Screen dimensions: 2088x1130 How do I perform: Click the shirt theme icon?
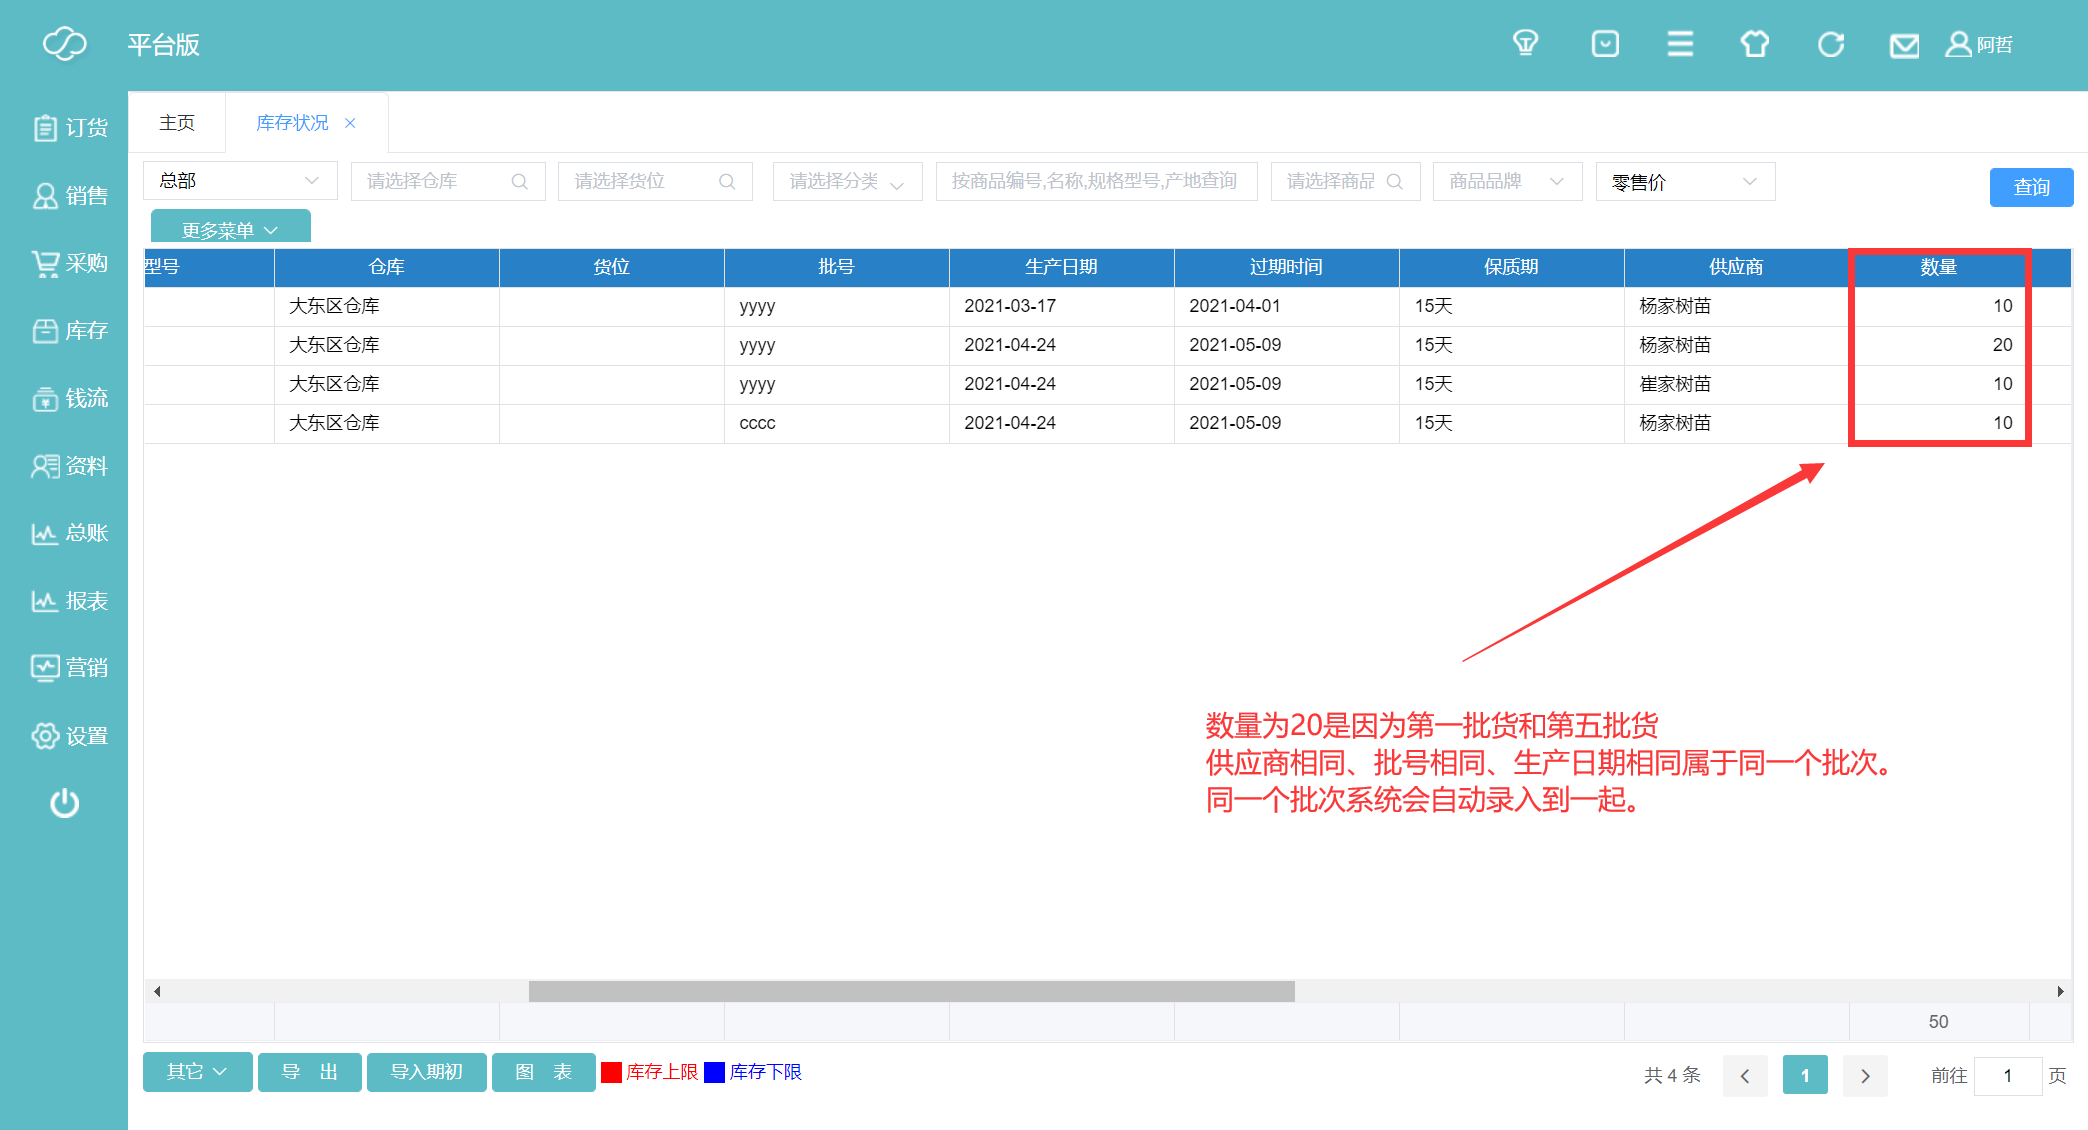(x=1754, y=44)
